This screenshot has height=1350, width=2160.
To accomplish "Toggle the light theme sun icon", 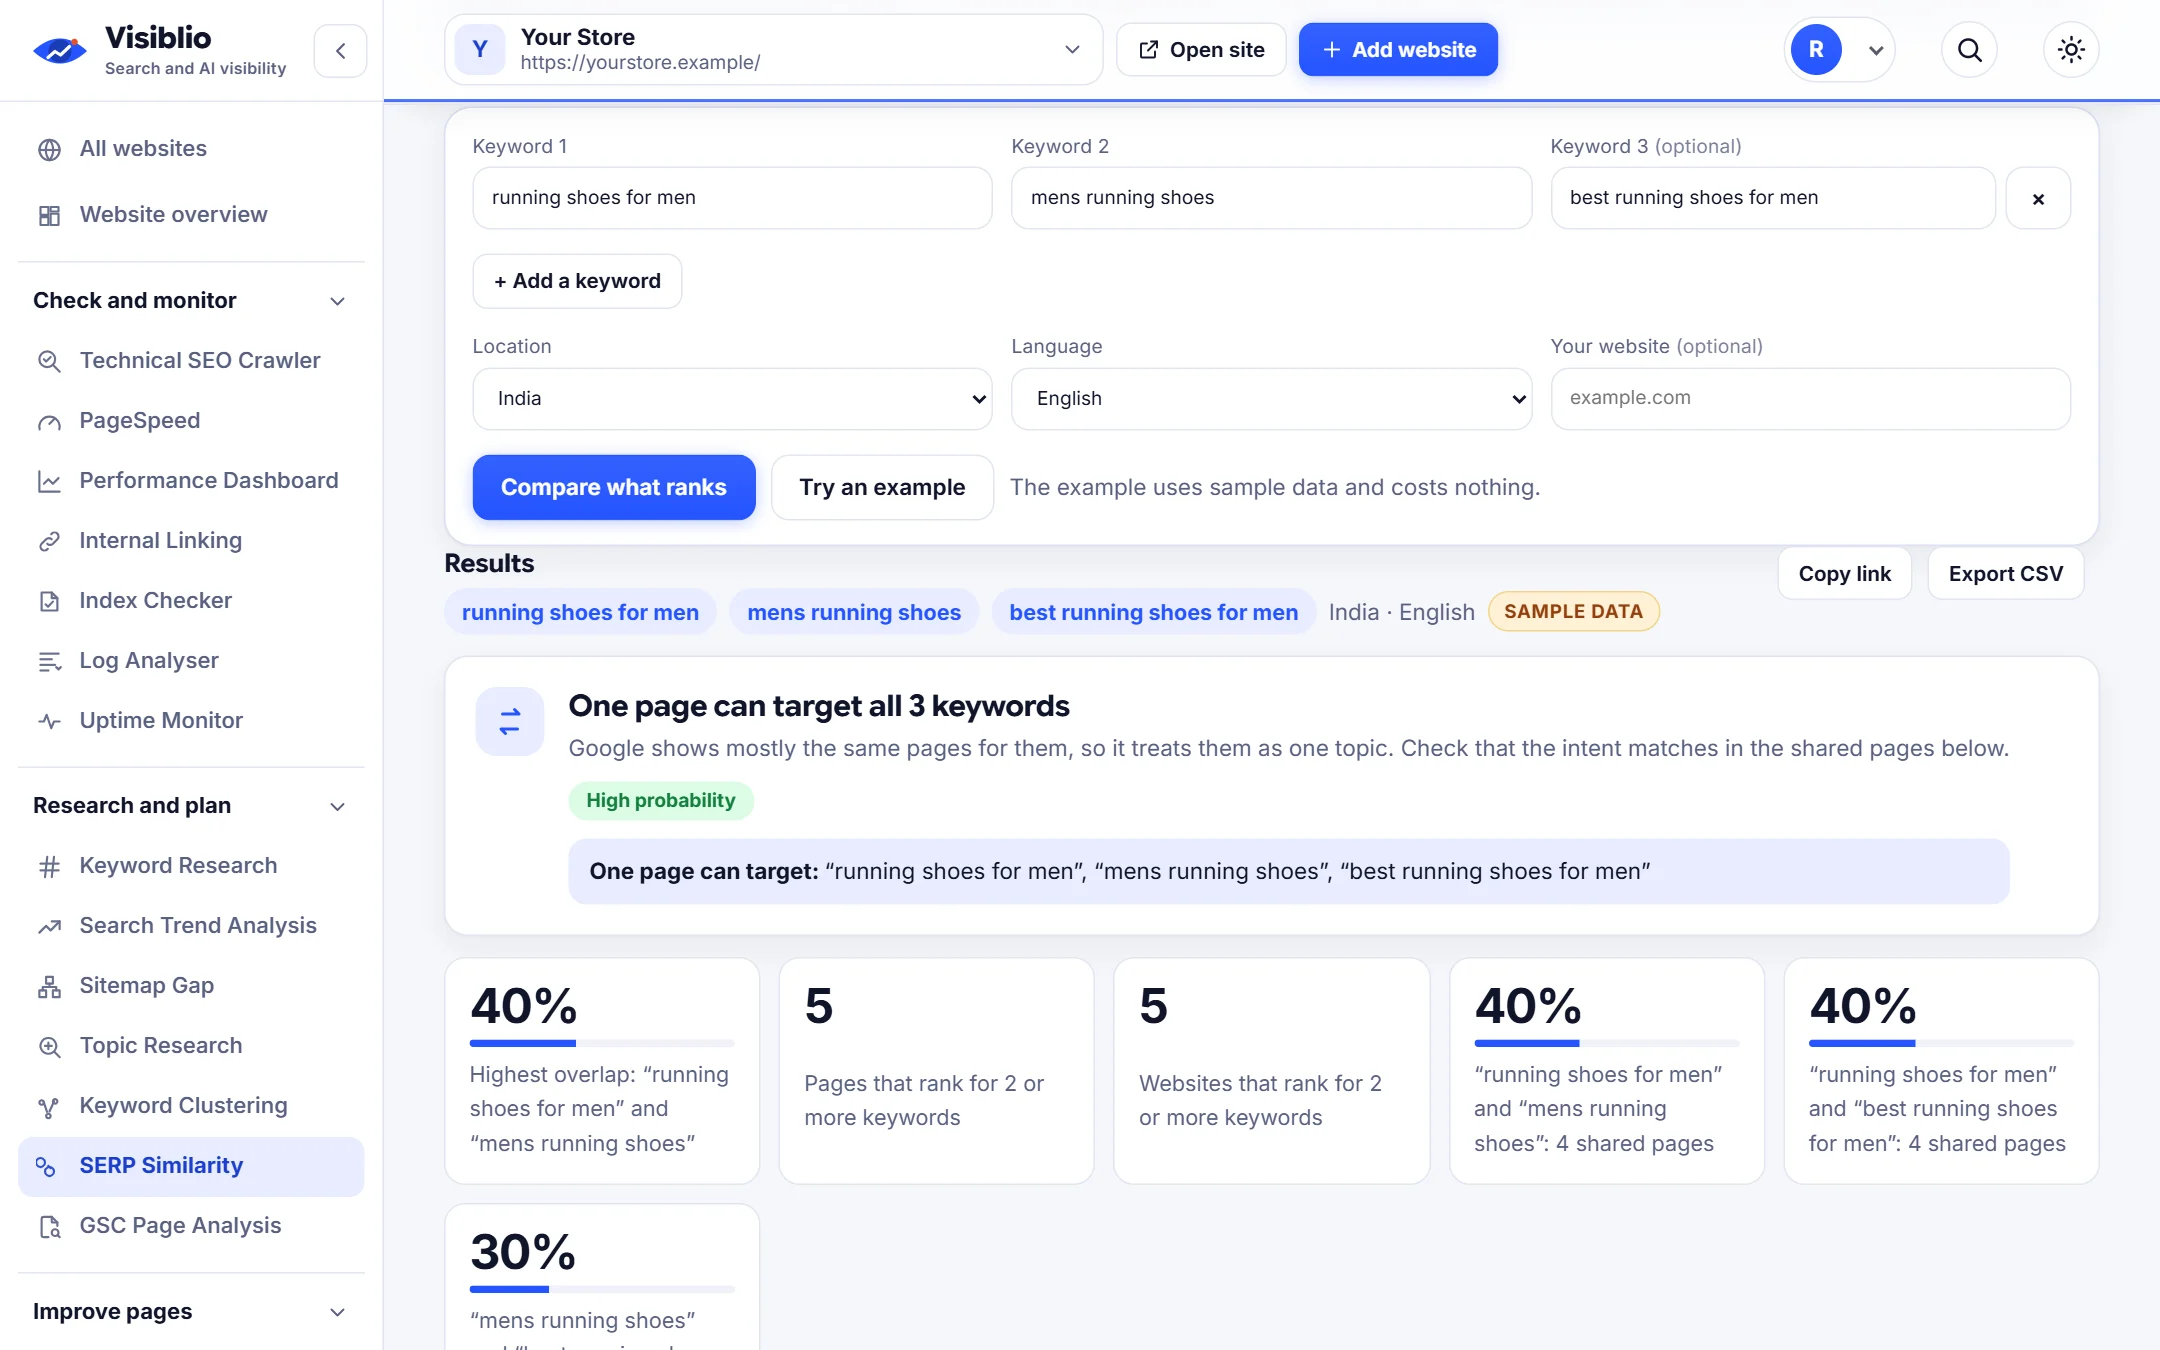I will tap(2071, 50).
